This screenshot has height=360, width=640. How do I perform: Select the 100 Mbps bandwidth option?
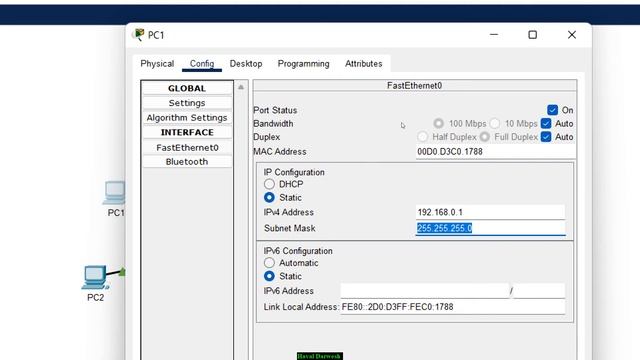pos(438,123)
